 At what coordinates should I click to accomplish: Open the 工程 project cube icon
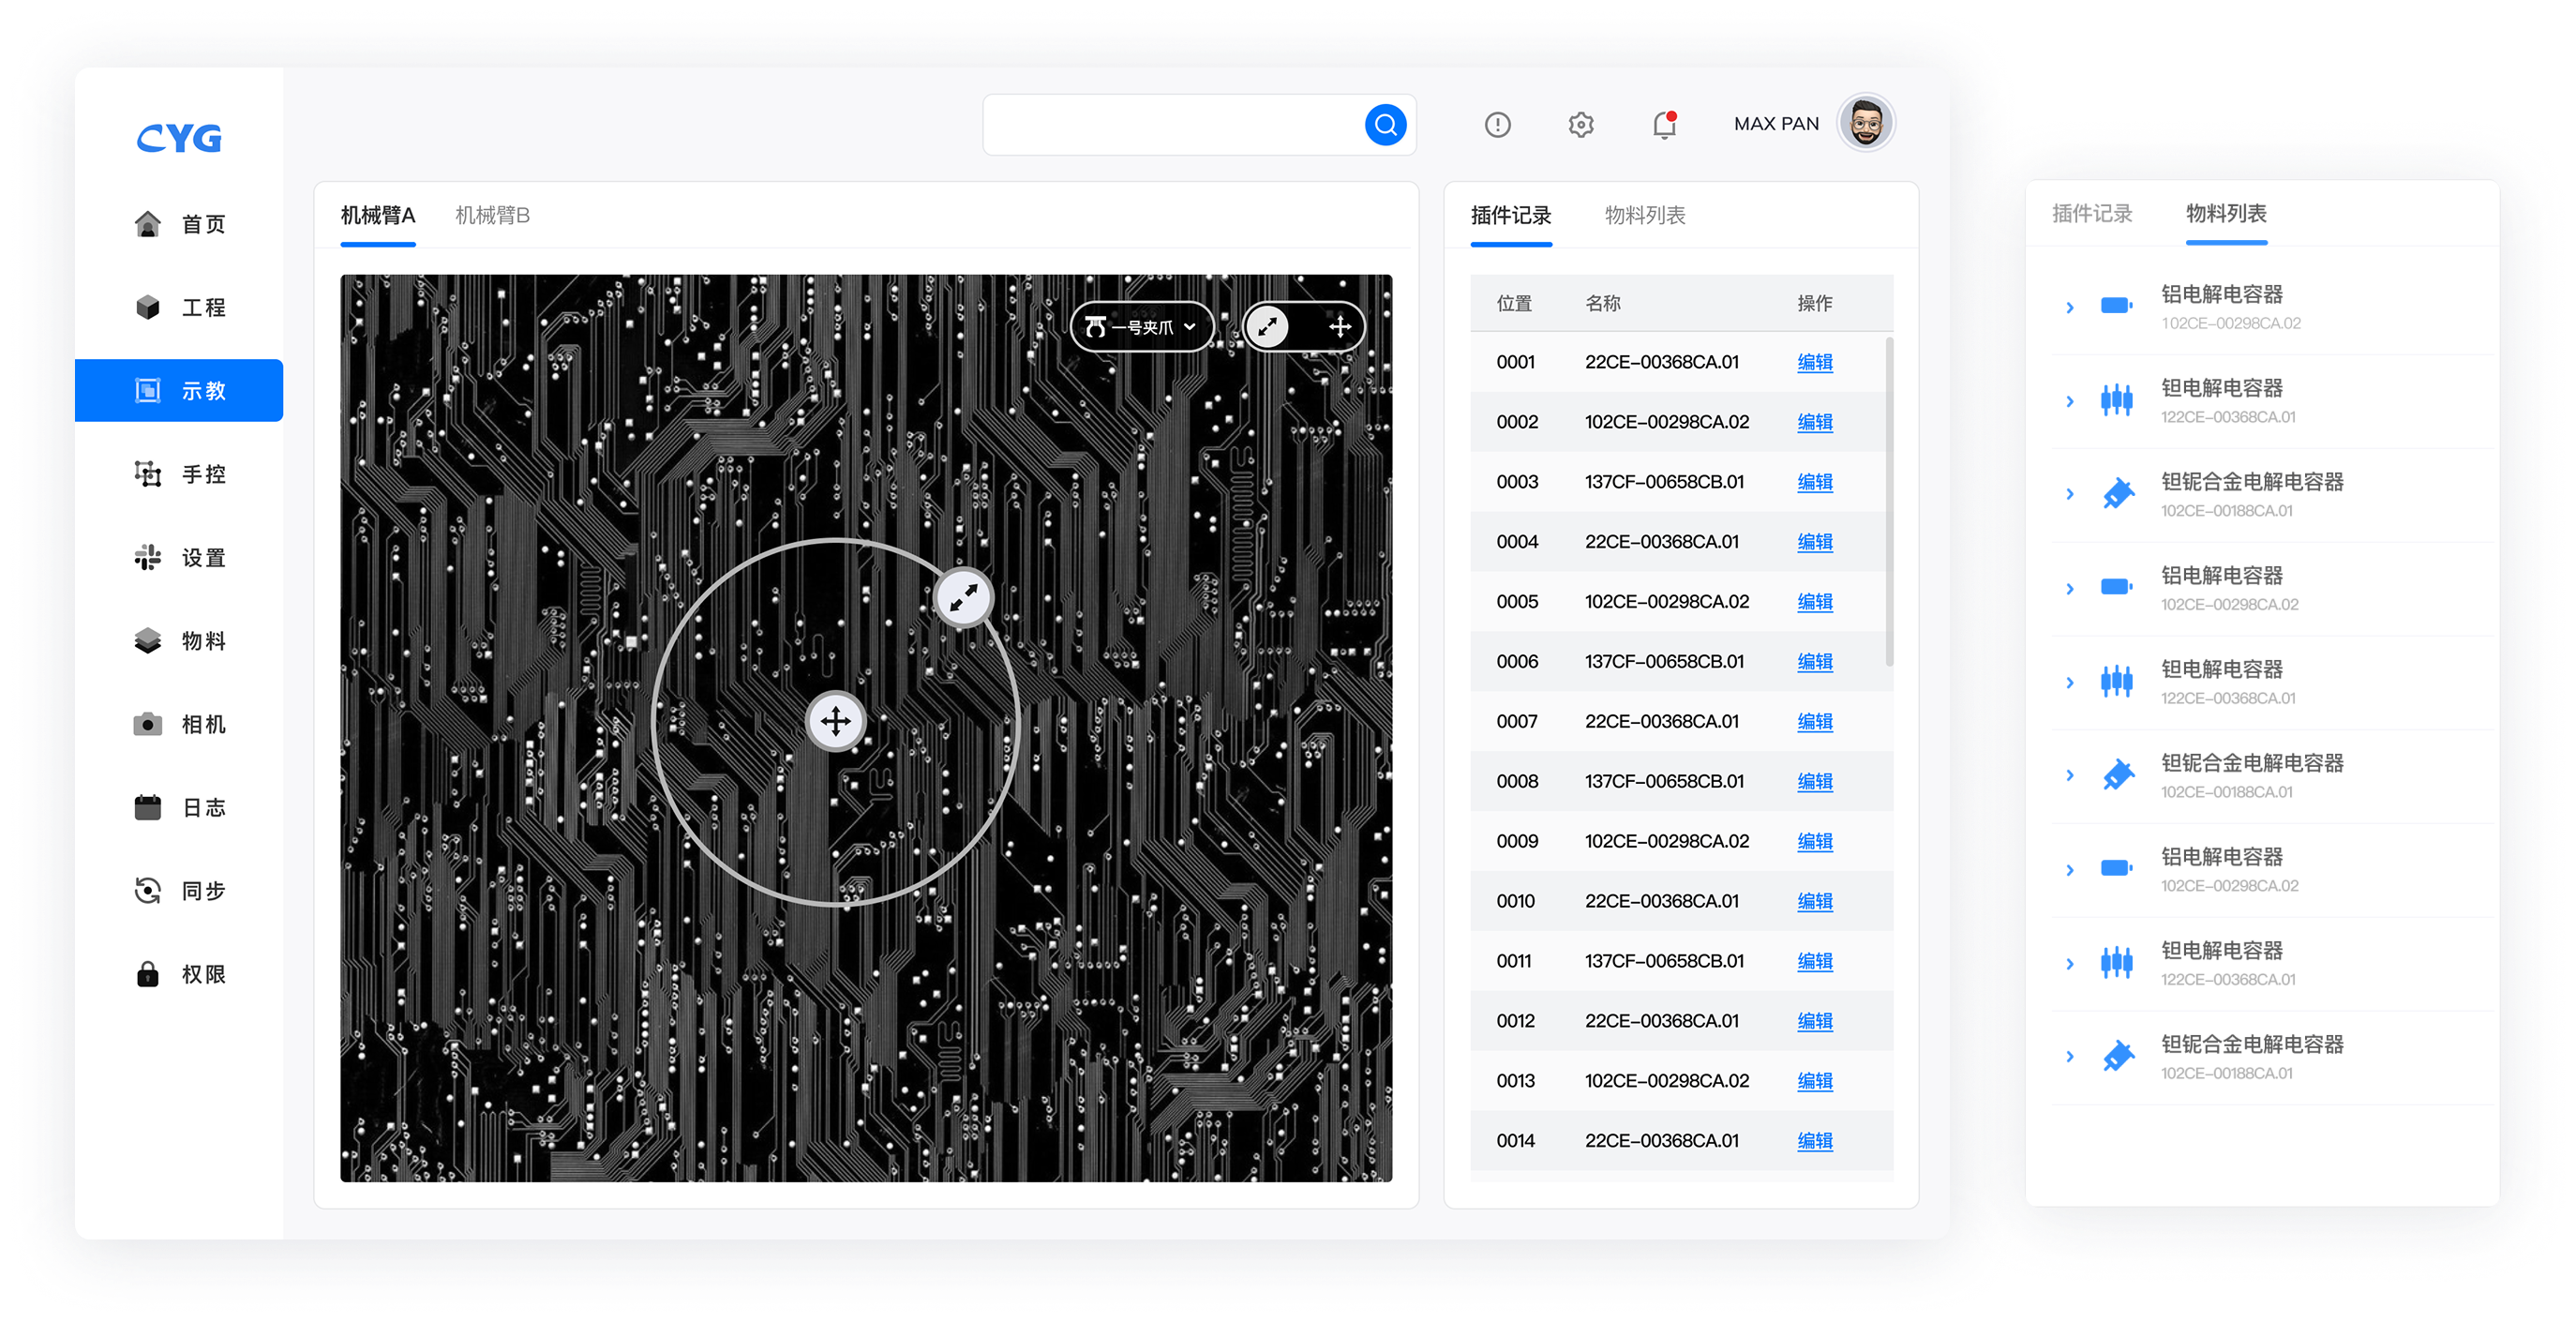click(x=148, y=307)
